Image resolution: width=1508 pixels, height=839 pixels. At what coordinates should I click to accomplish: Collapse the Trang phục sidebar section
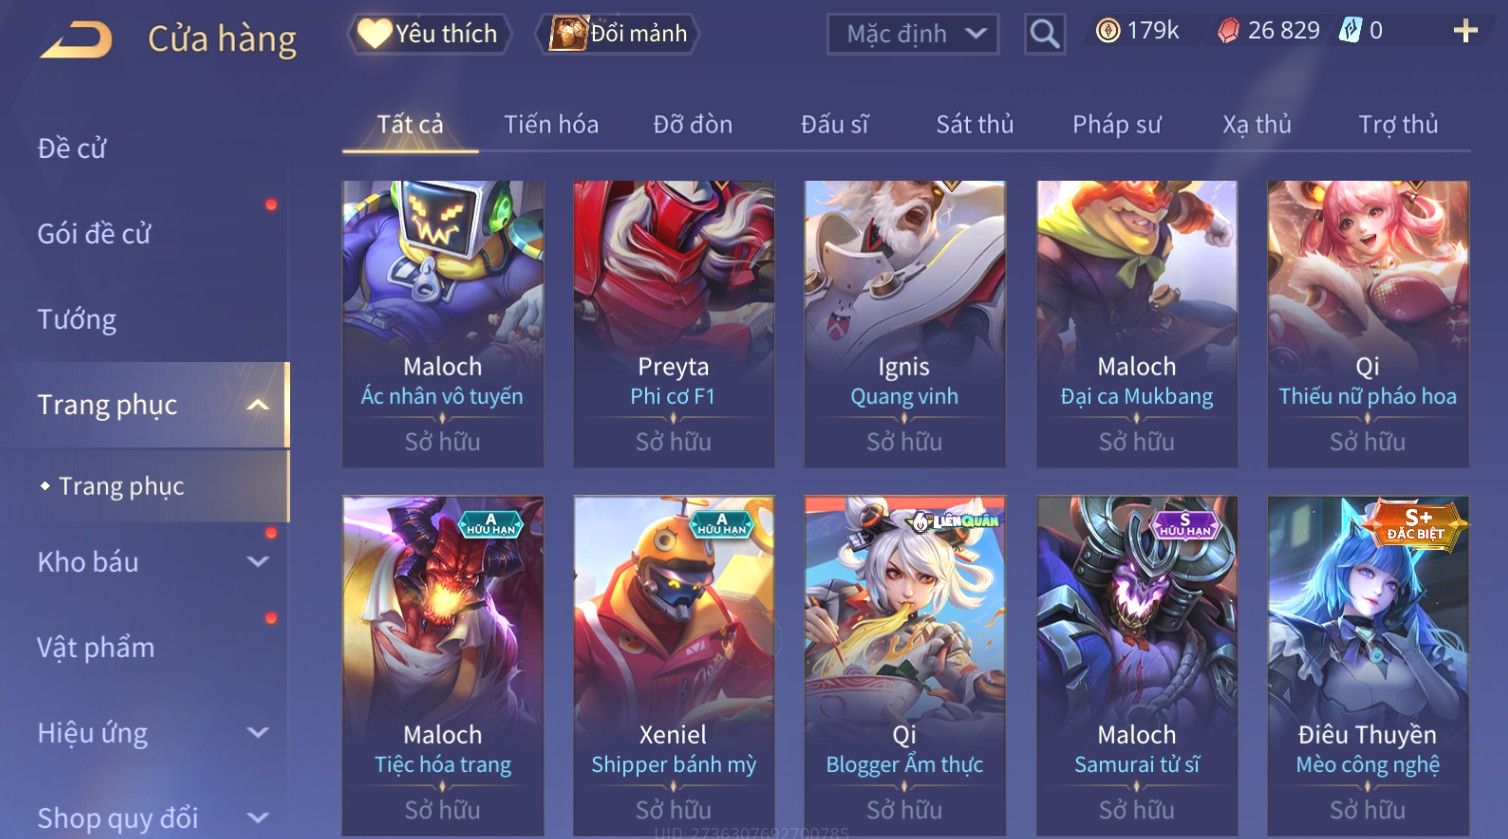pos(258,405)
